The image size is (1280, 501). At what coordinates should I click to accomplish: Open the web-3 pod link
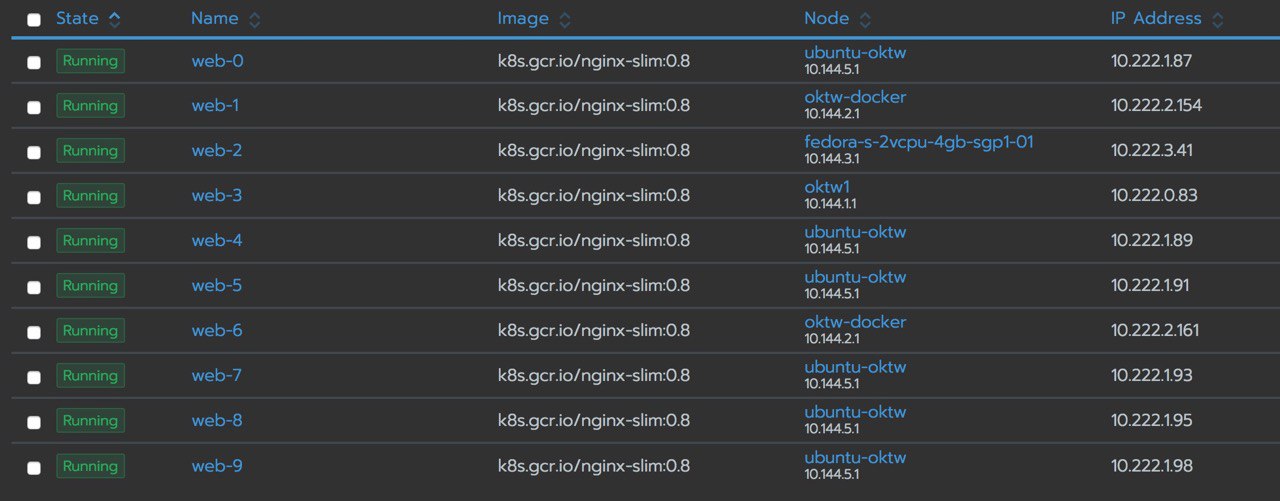(217, 196)
